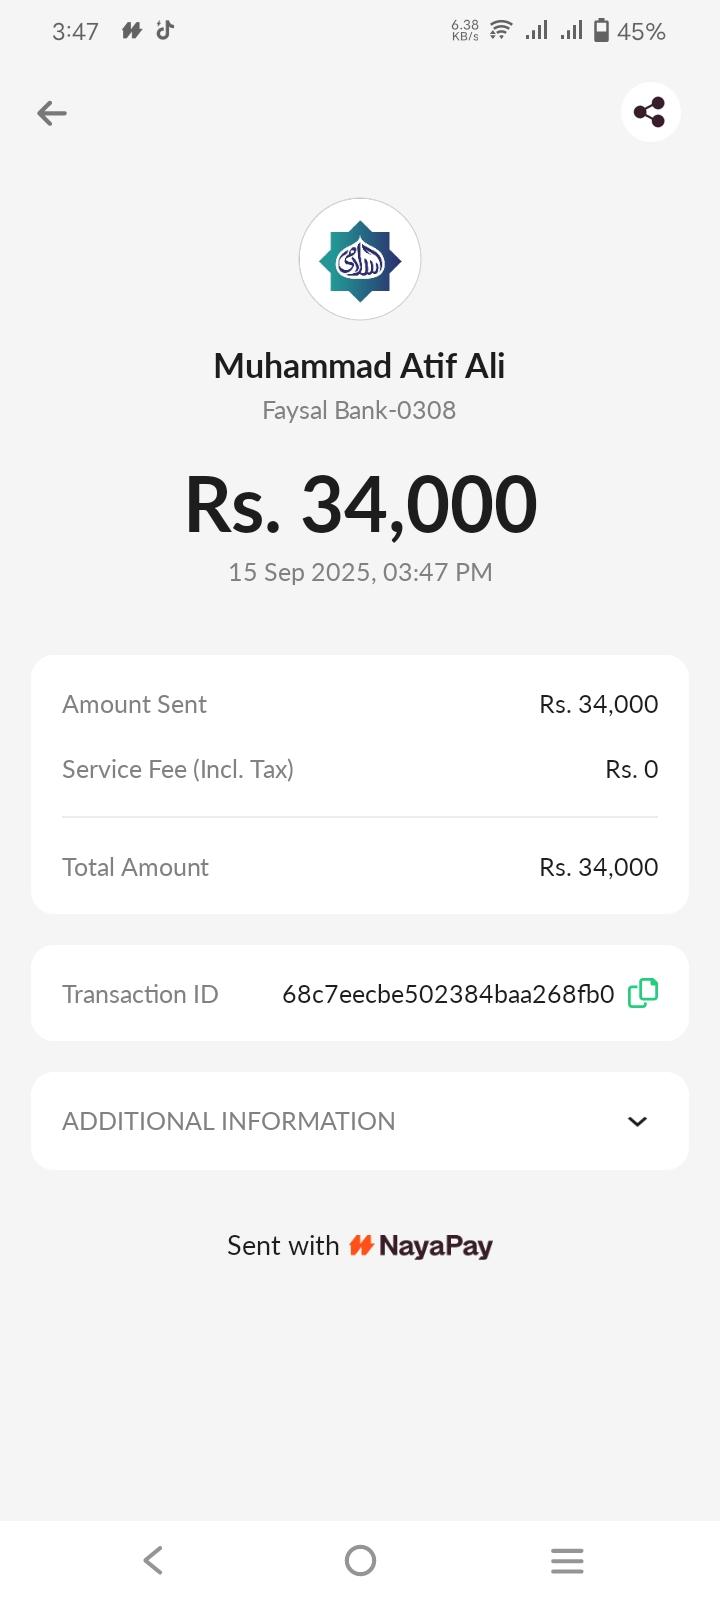
Task: Tap recipient name Muhammad Atif Ali
Action: coord(360,366)
